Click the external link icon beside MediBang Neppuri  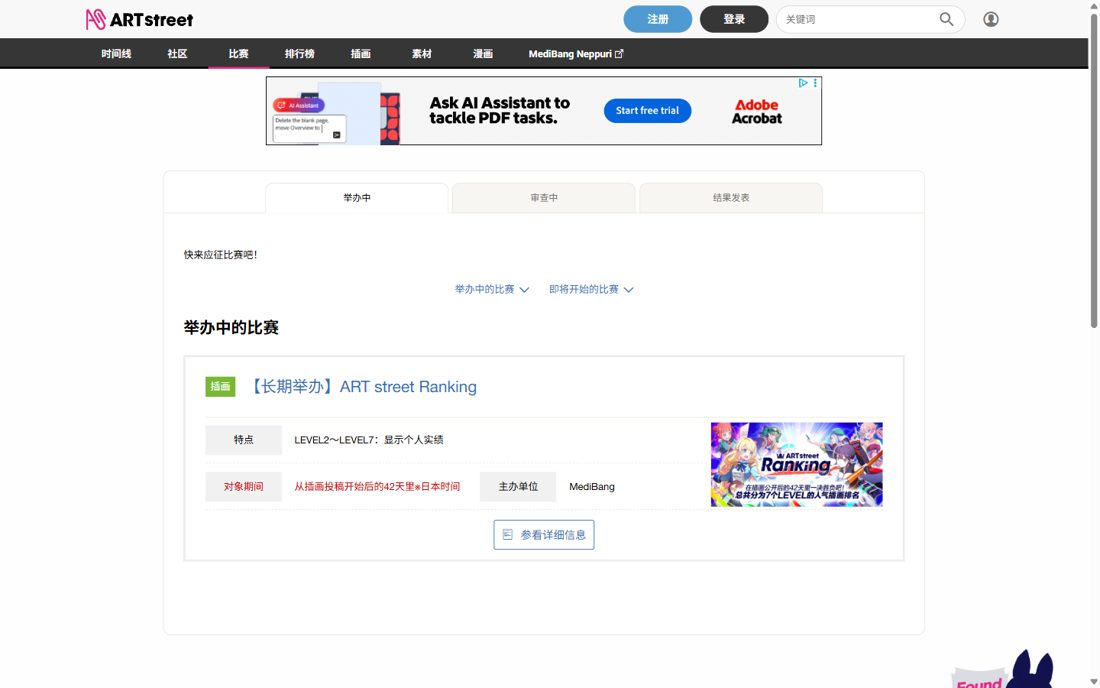pos(619,54)
